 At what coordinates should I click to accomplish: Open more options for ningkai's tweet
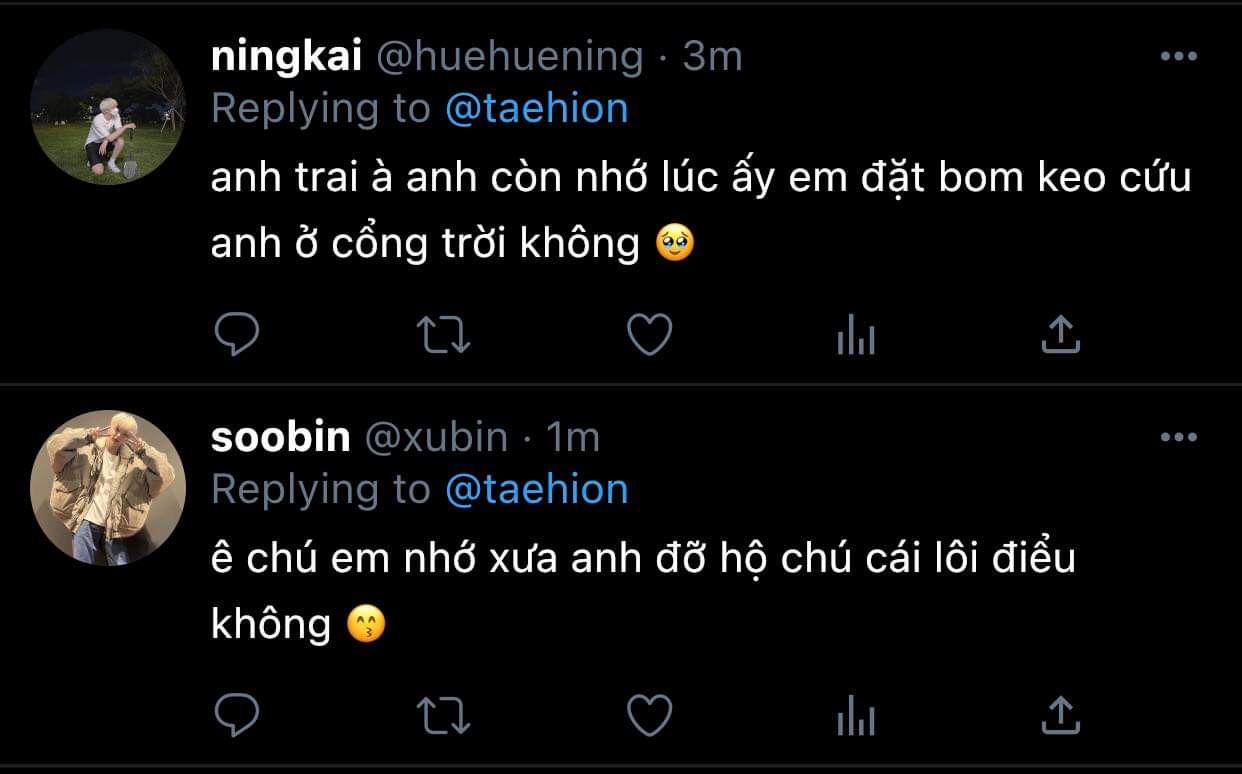tap(1178, 57)
